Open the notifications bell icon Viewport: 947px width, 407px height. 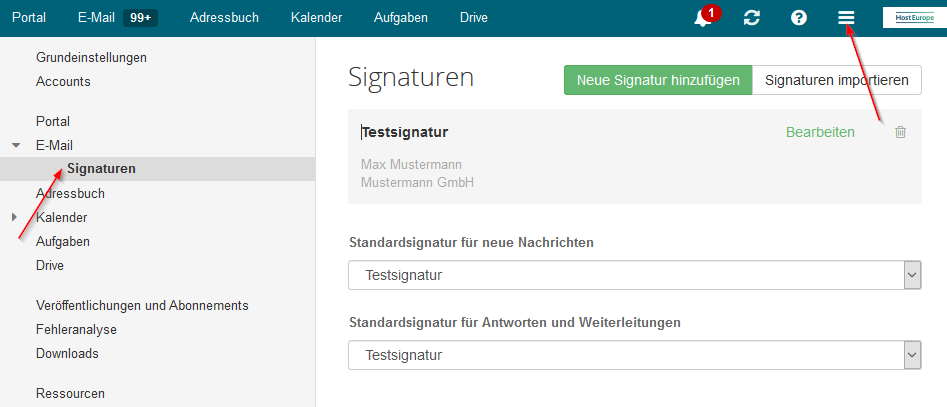[702, 18]
